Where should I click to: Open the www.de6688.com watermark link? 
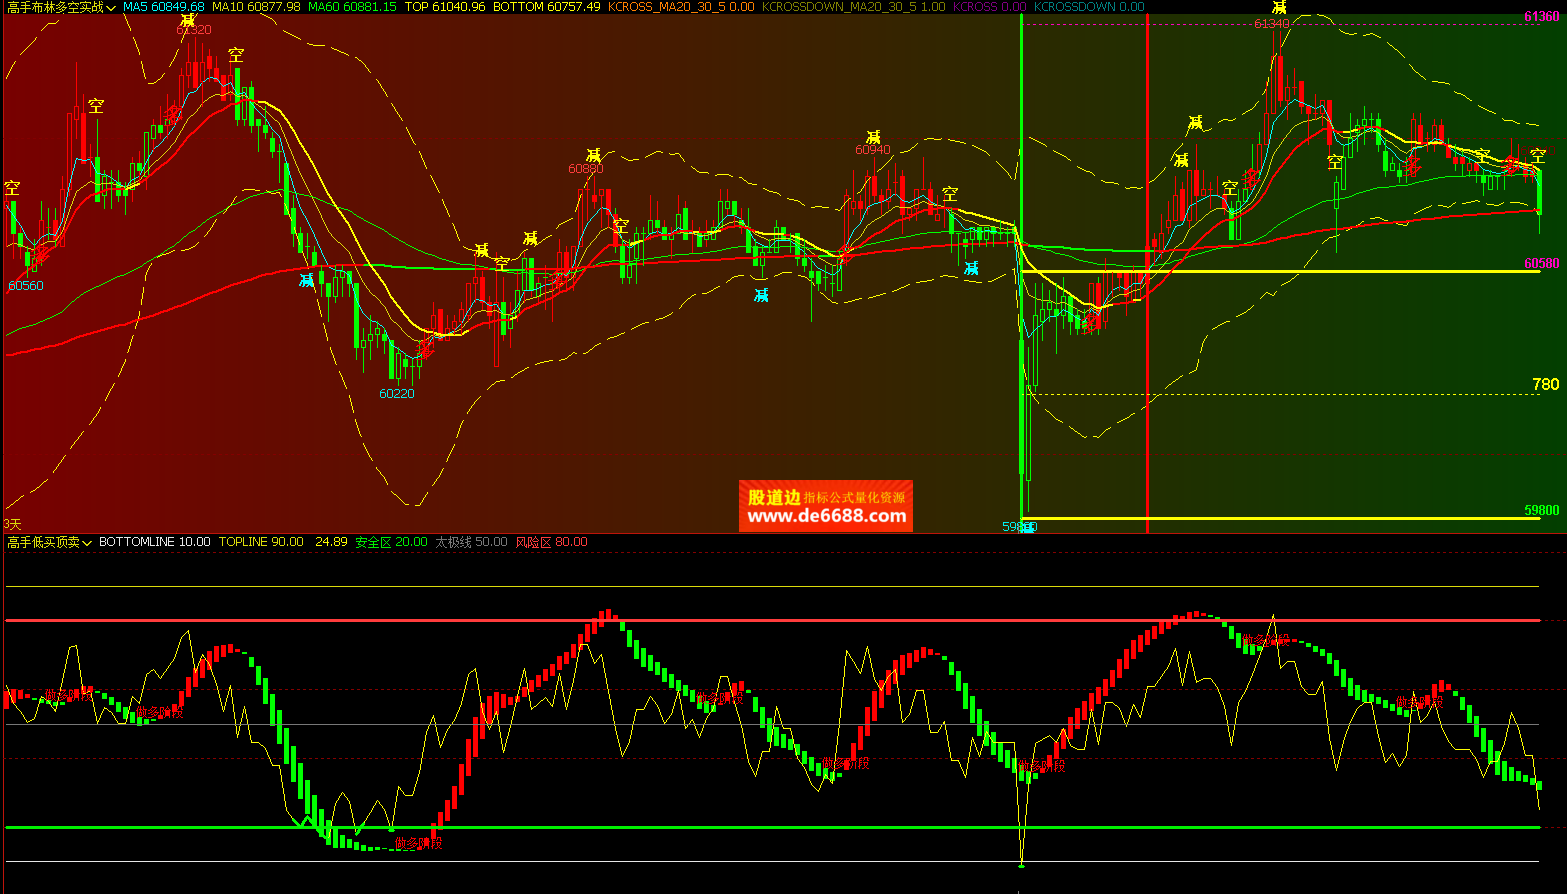826,516
